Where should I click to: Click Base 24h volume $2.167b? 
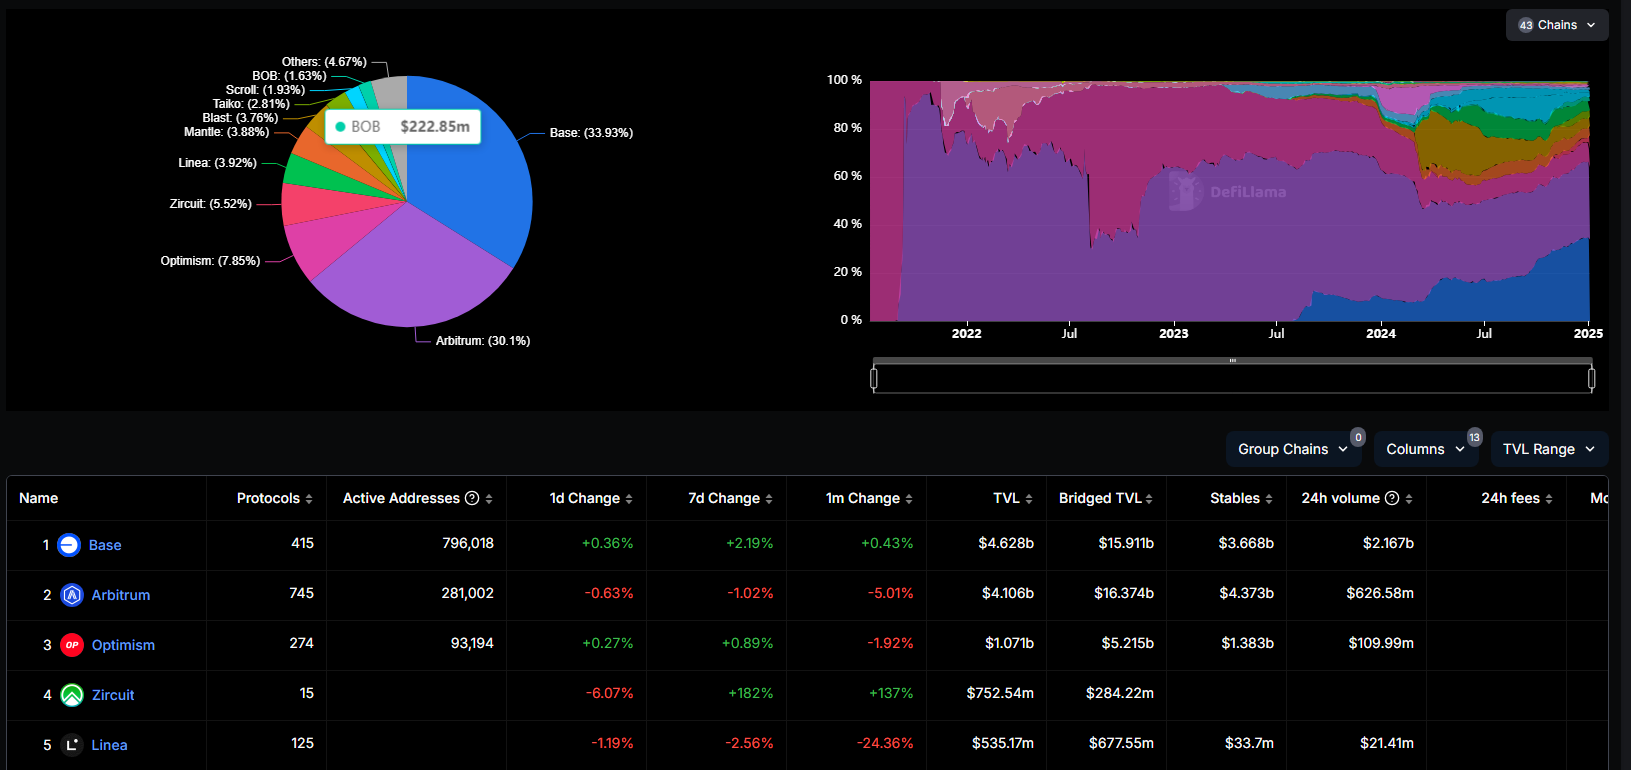click(1388, 543)
